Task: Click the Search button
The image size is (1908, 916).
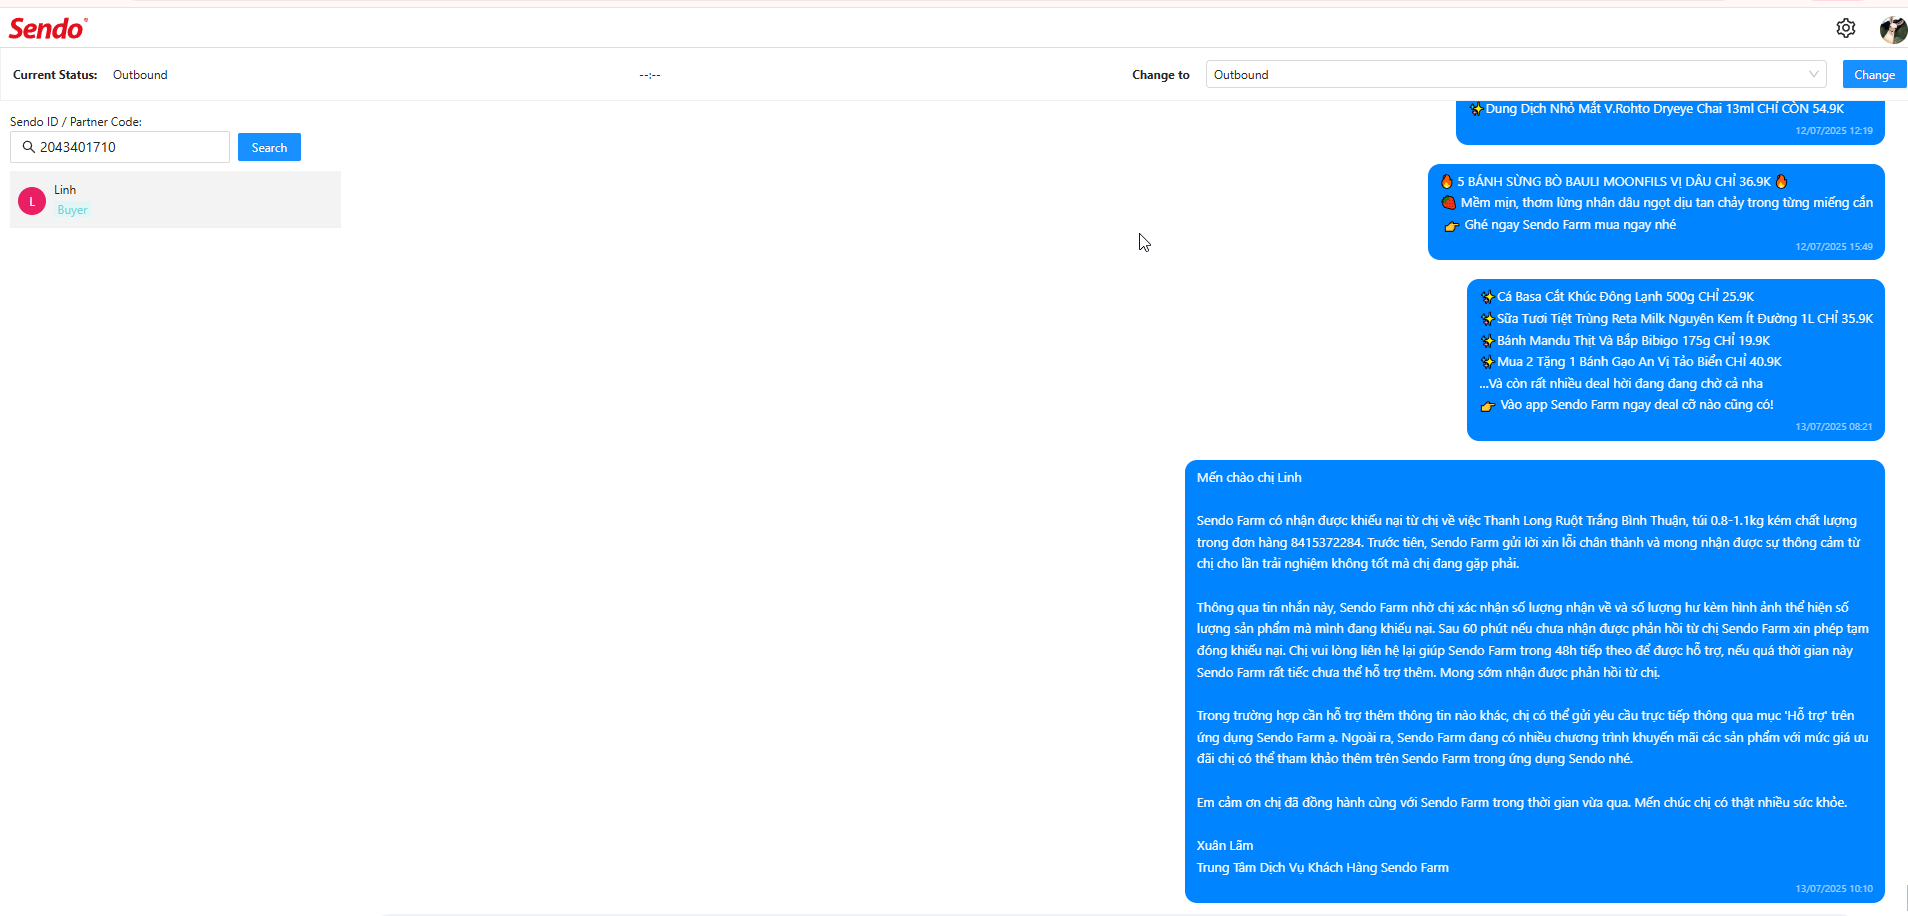Action: [269, 147]
